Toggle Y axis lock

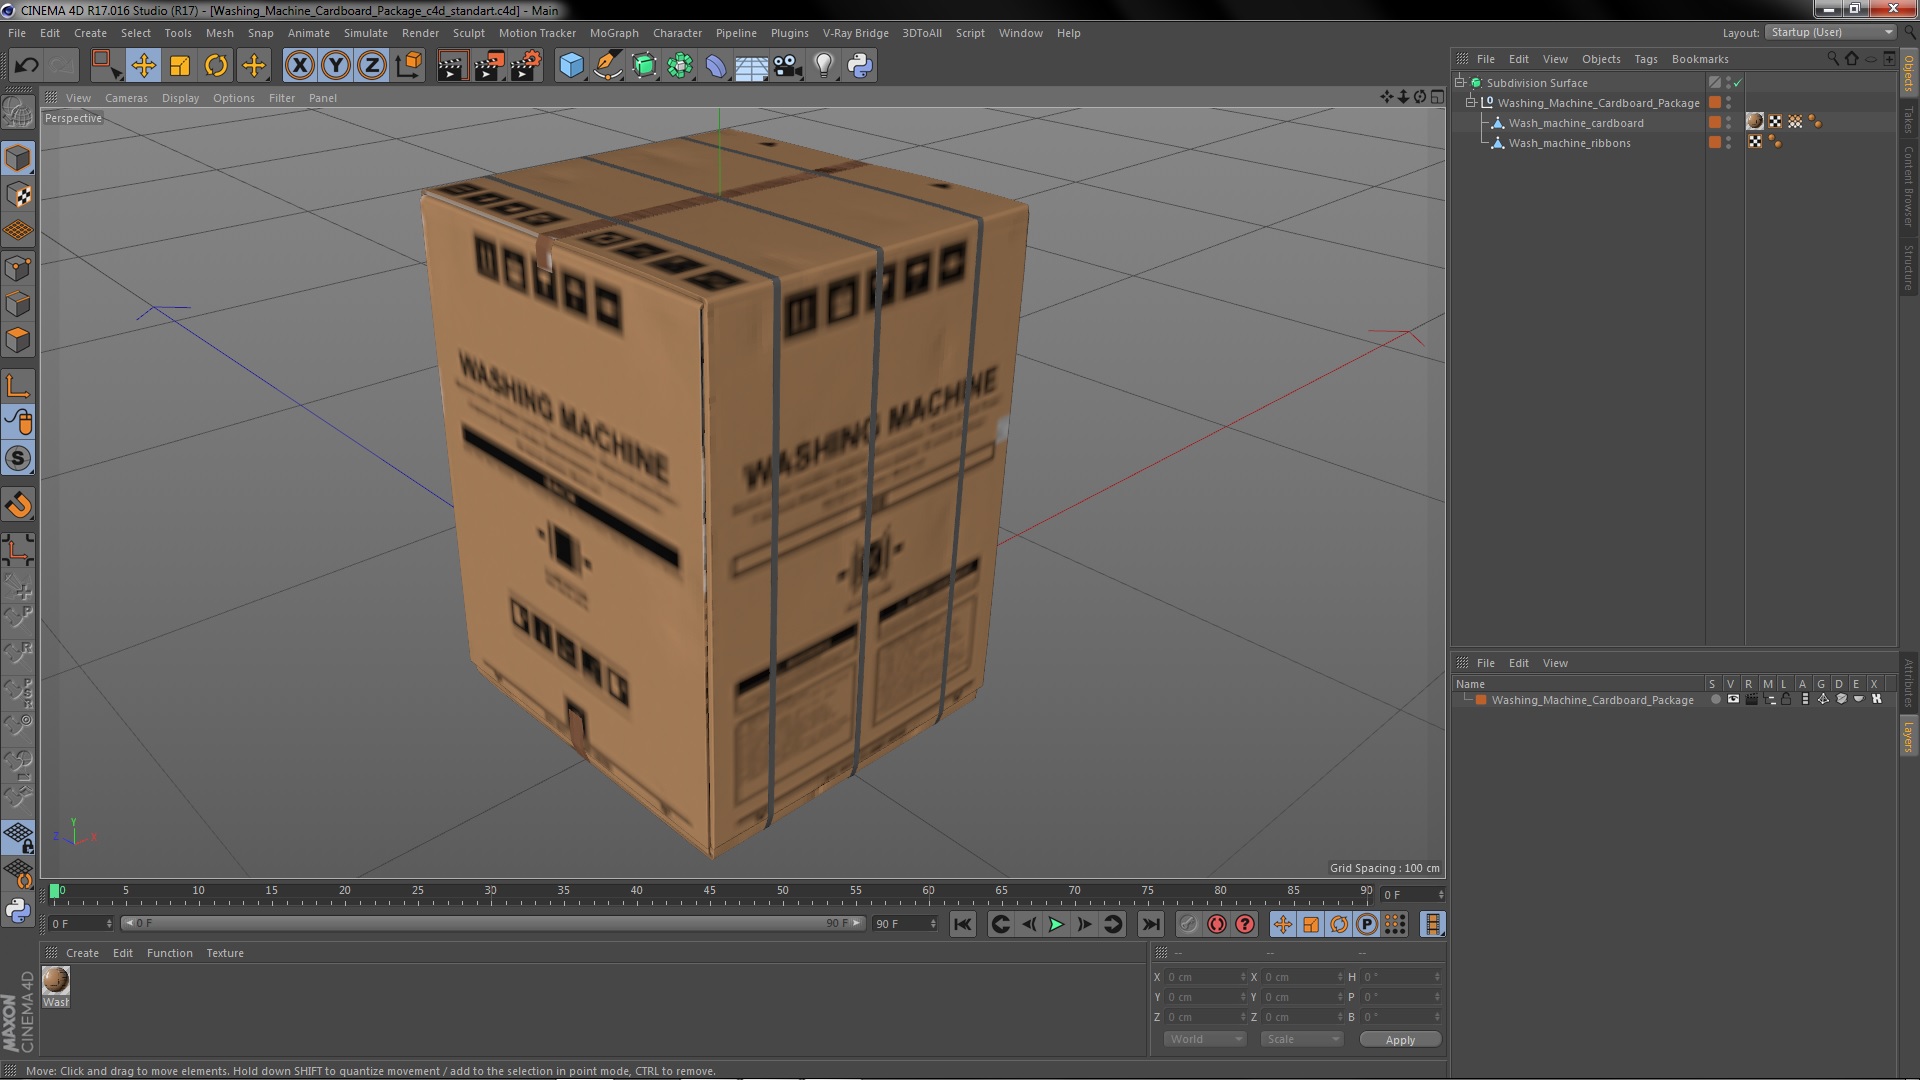336,66
